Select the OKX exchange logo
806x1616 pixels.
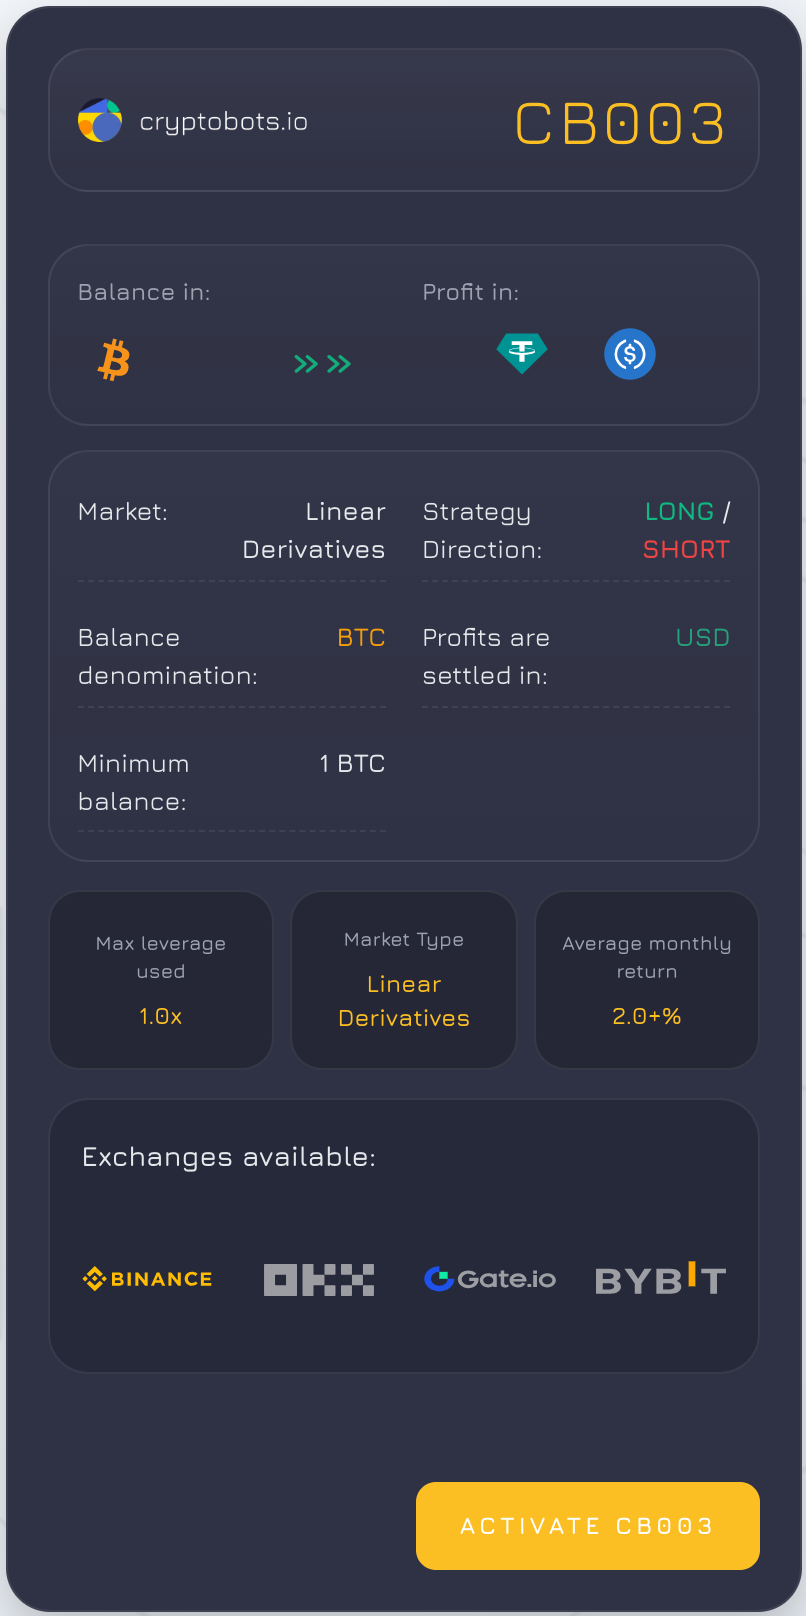tap(319, 1280)
